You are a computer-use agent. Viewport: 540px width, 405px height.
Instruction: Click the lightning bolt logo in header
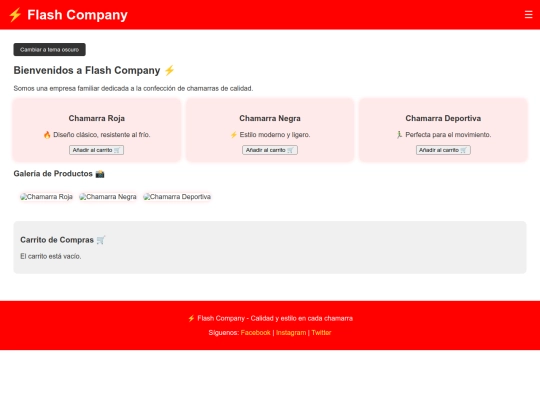click(x=15, y=15)
